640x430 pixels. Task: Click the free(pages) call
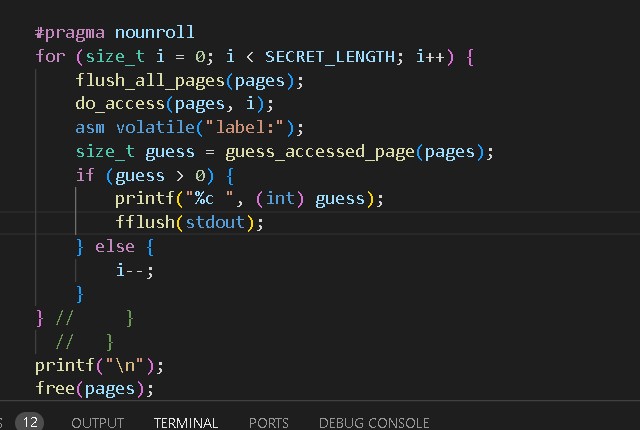click(x=94, y=389)
